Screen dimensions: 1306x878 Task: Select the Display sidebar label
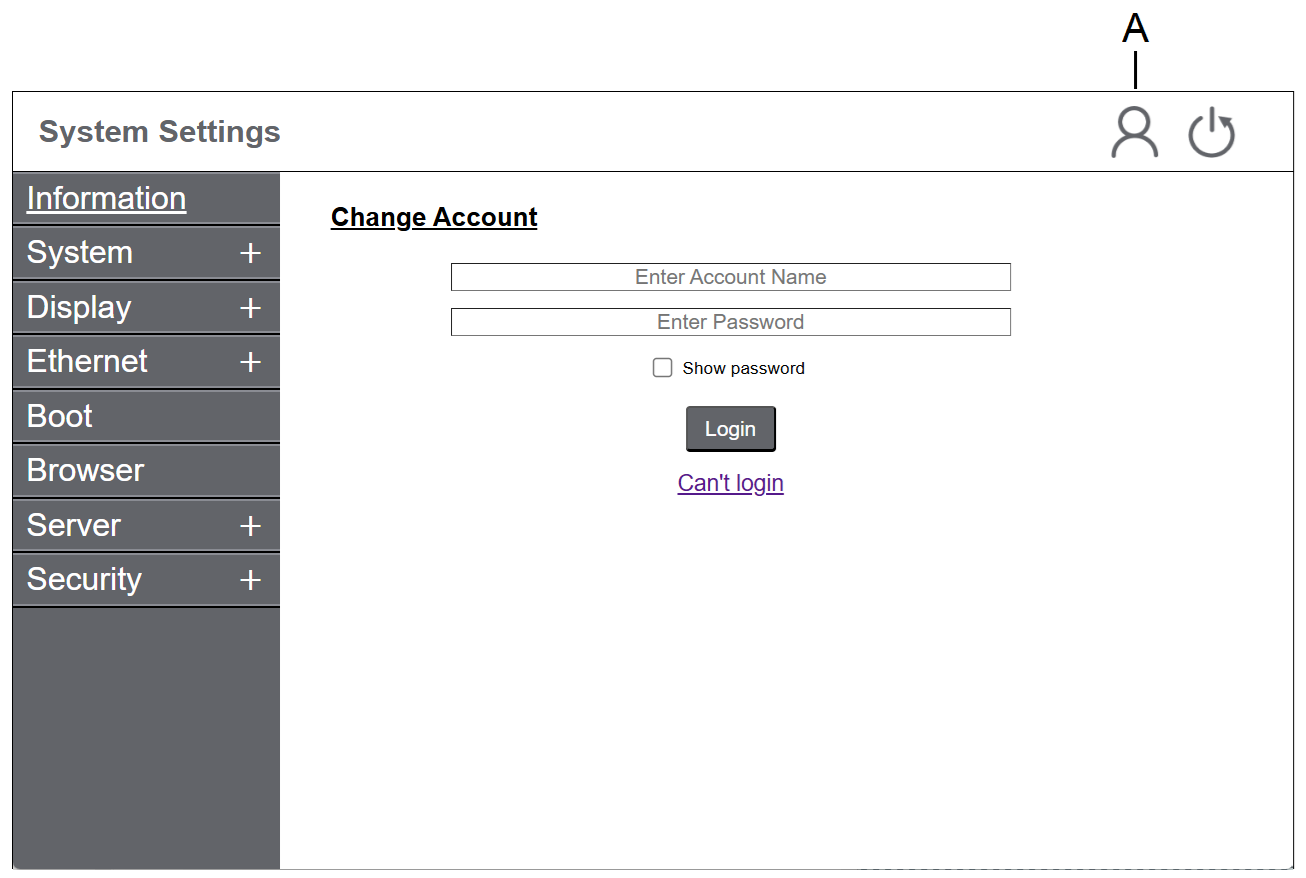coord(79,307)
